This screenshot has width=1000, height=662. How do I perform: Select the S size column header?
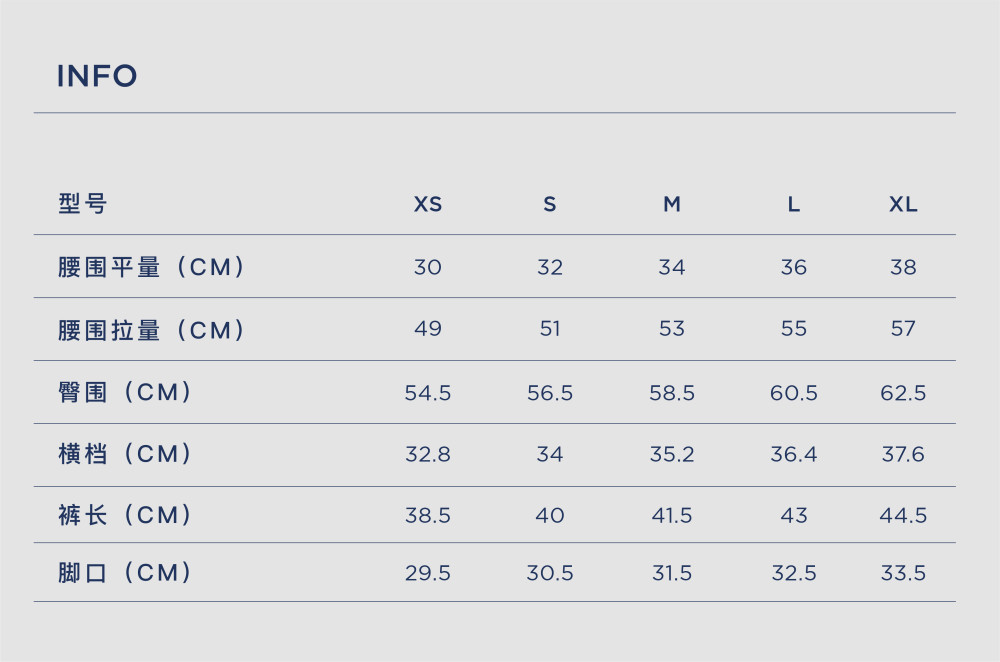click(x=550, y=204)
